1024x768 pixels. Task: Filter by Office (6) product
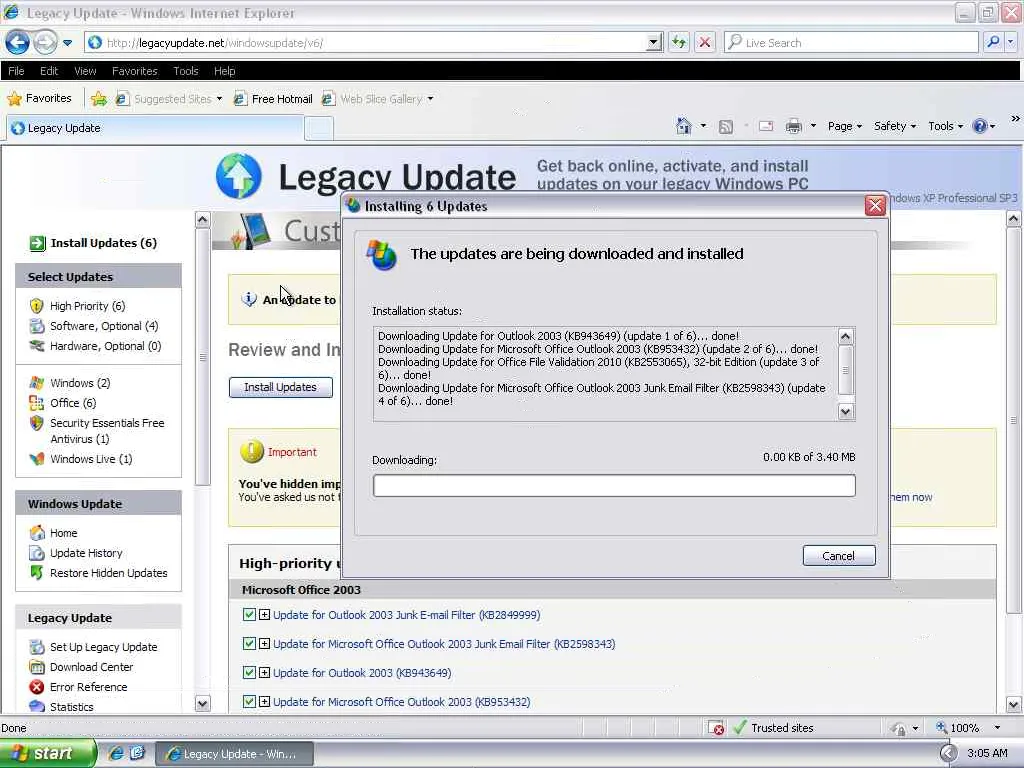click(72, 403)
